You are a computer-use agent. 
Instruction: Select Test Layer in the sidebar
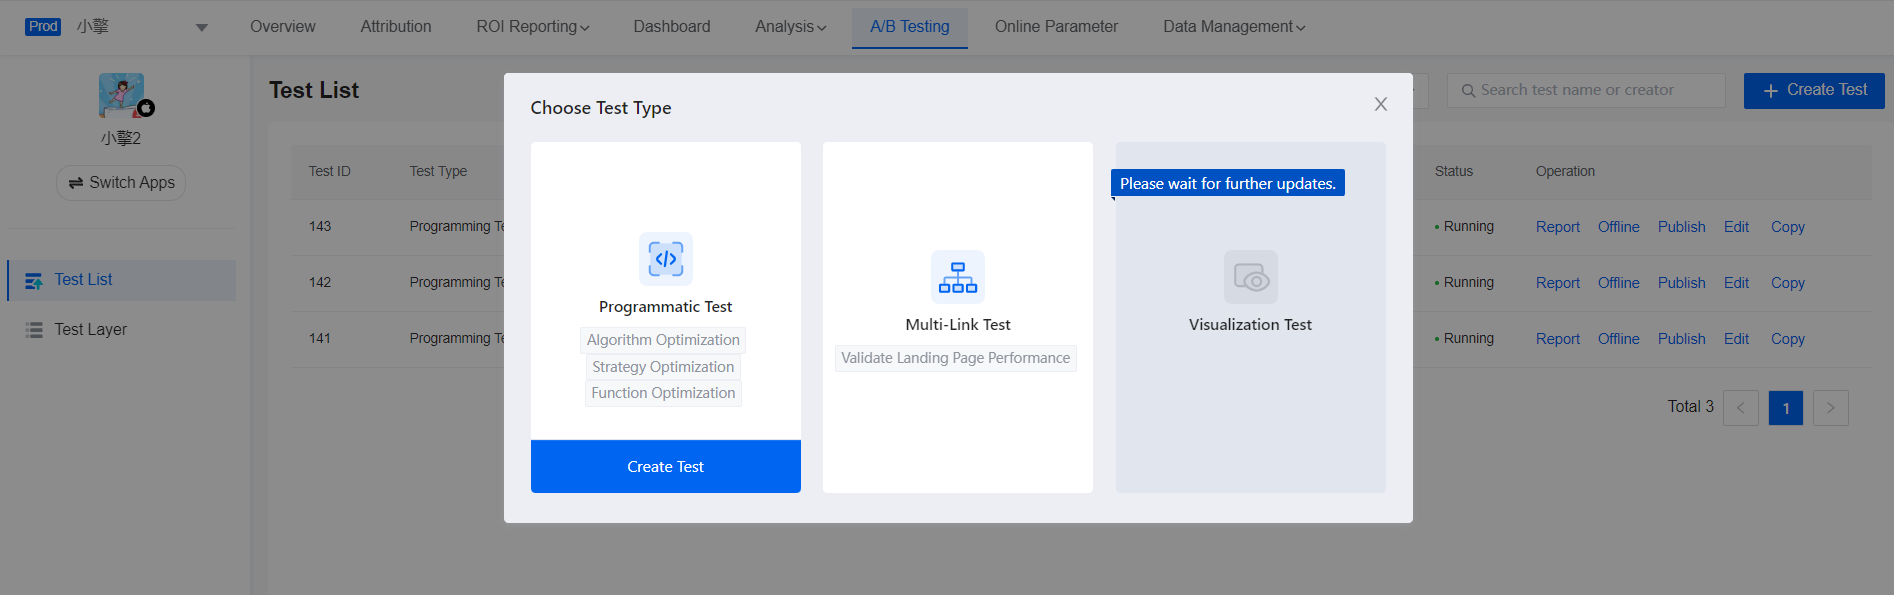click(122, 330)
